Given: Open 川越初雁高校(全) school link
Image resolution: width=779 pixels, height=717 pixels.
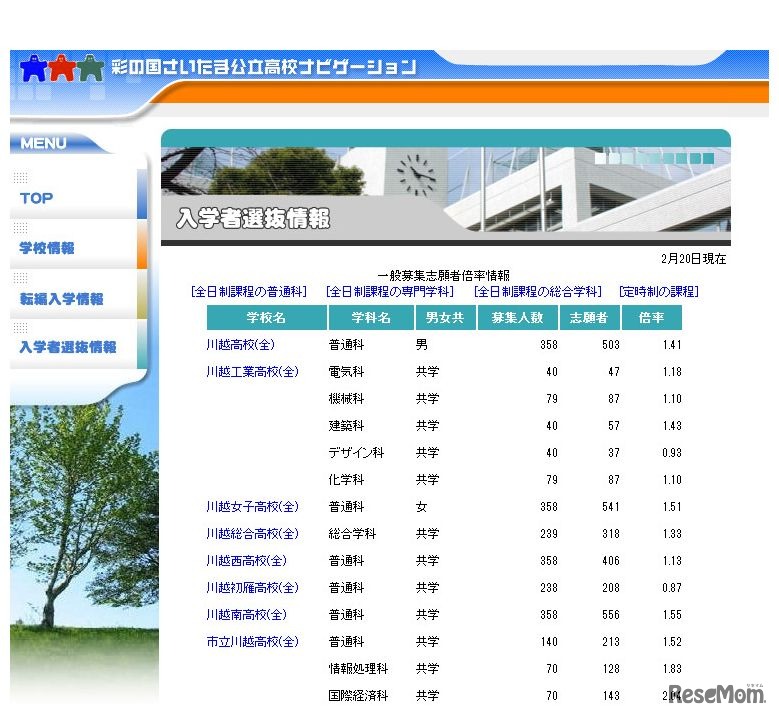Looking at the screenshot, I should click(252, 588).
